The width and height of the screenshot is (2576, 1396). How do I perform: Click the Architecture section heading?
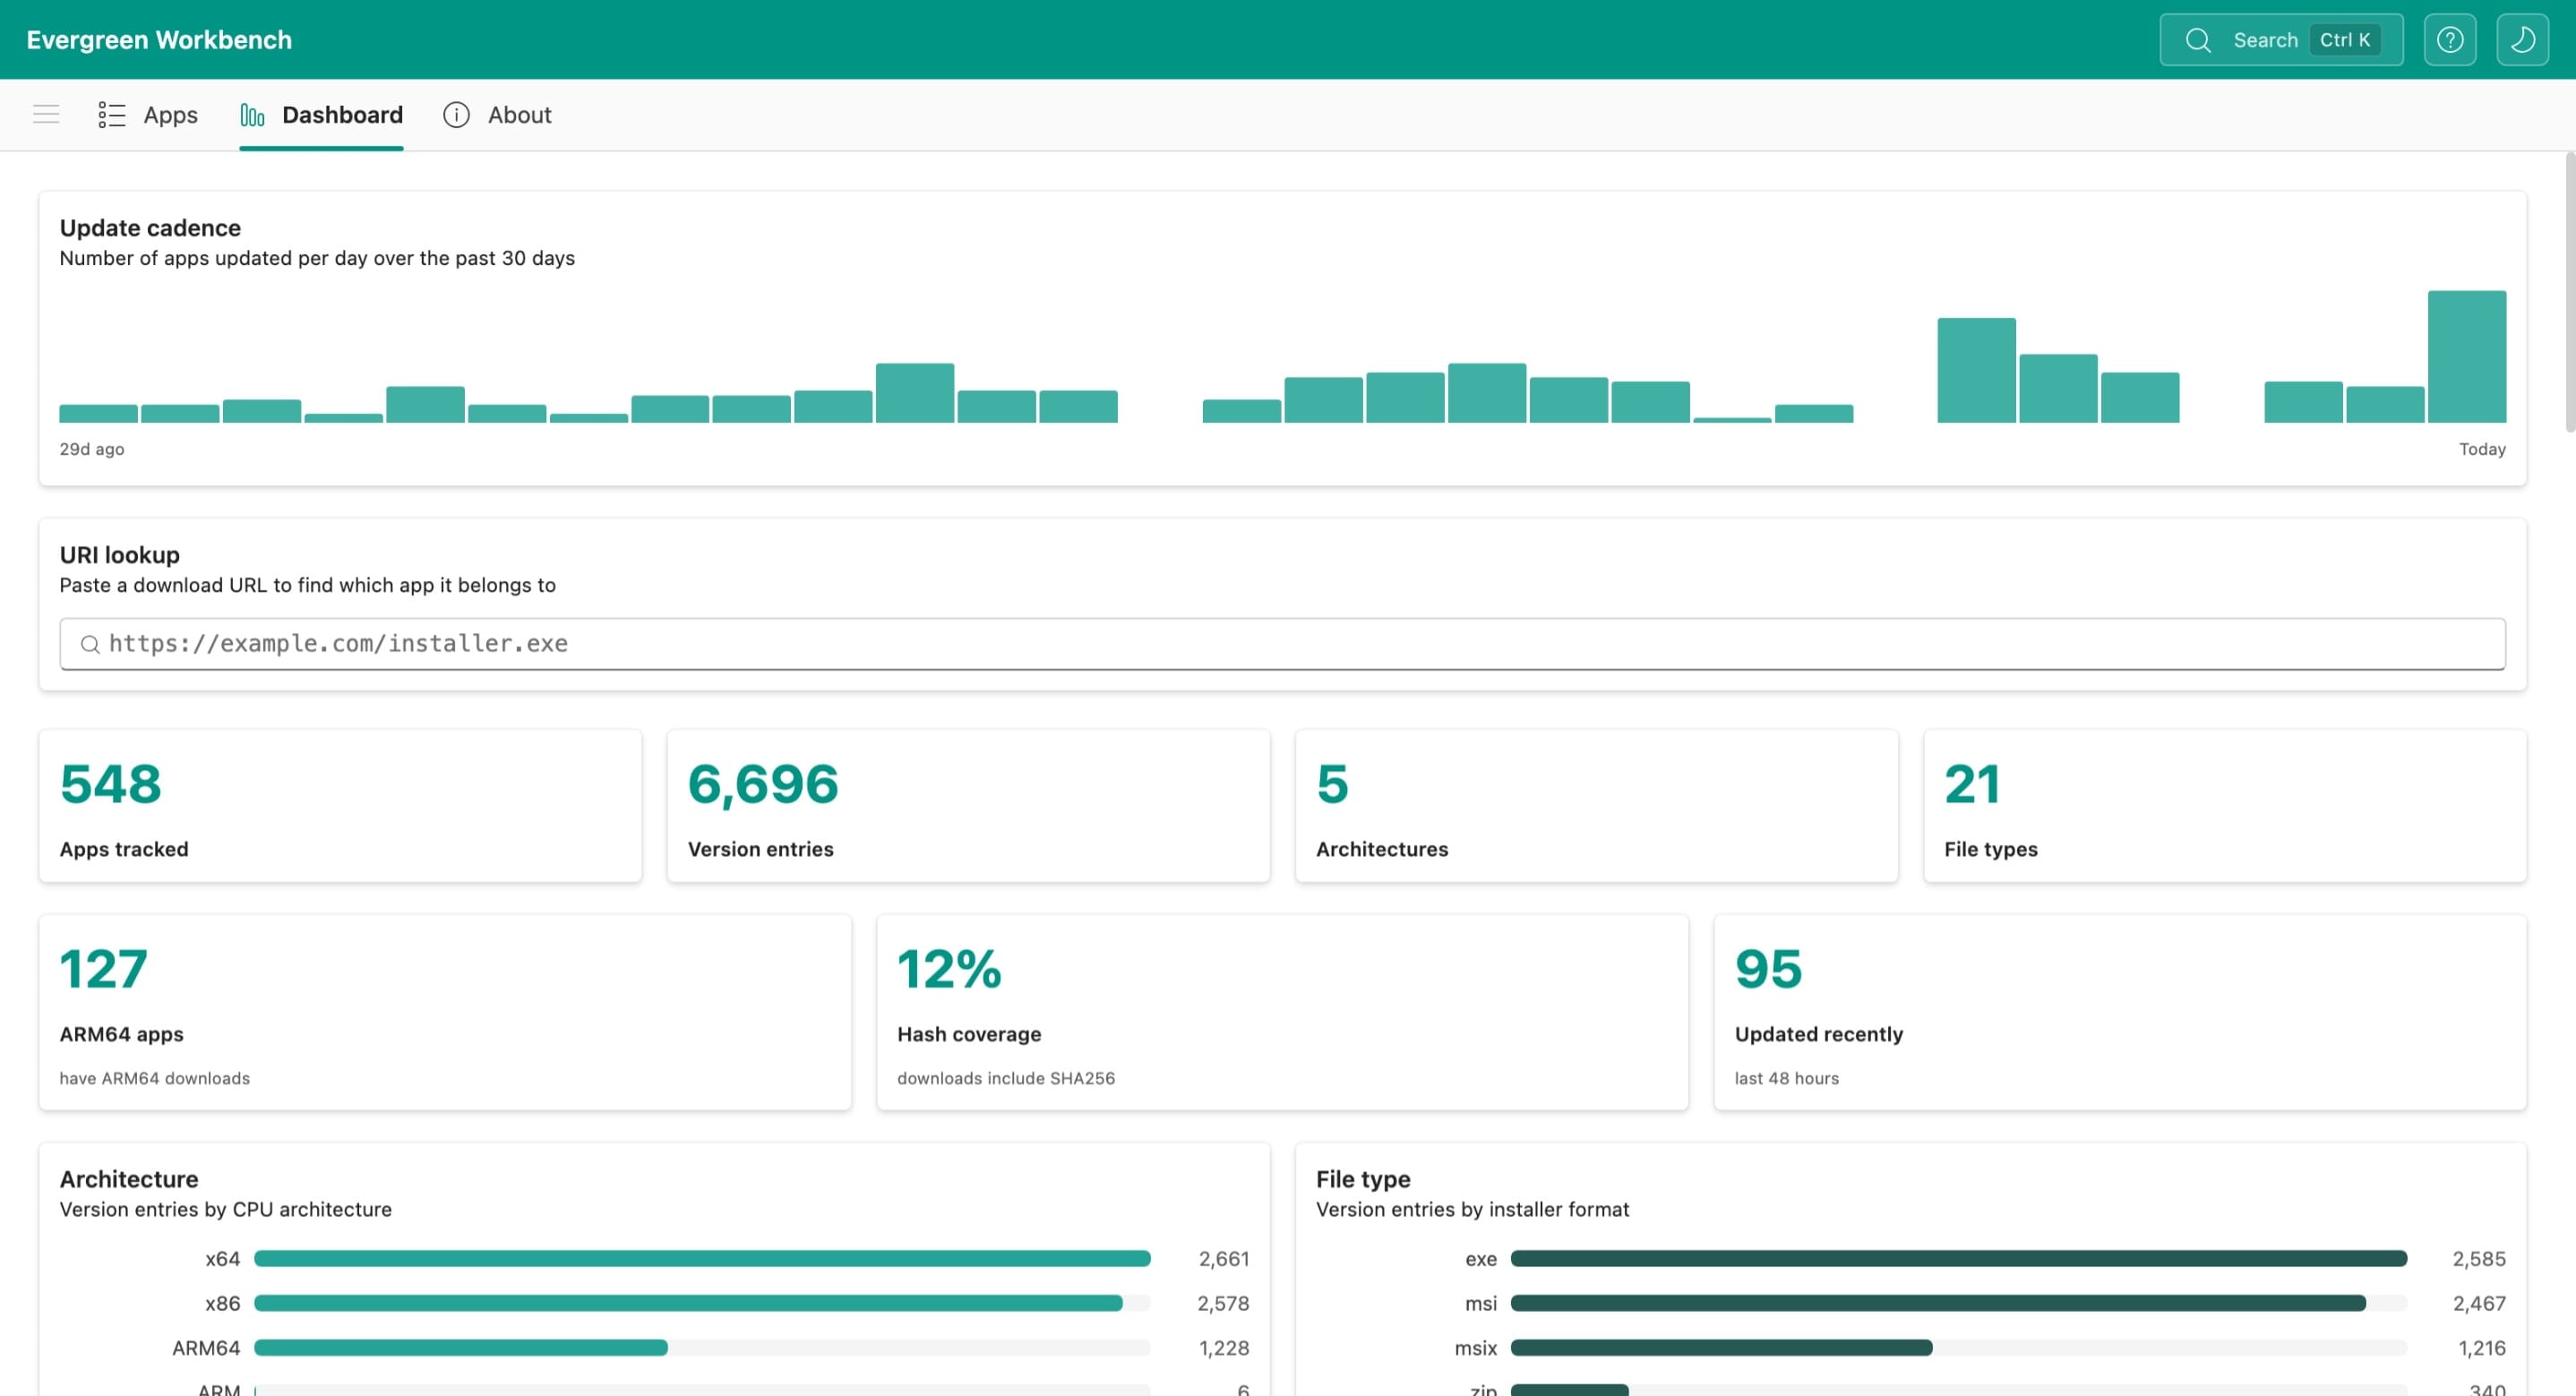[x=129, y=1179]
